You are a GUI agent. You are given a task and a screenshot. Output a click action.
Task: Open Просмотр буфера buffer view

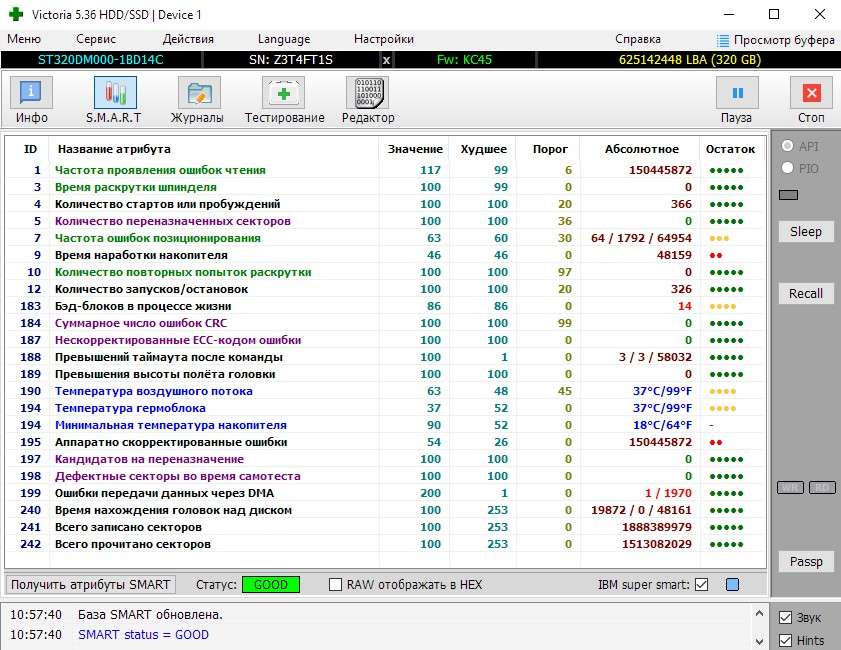tap(776, 40)
